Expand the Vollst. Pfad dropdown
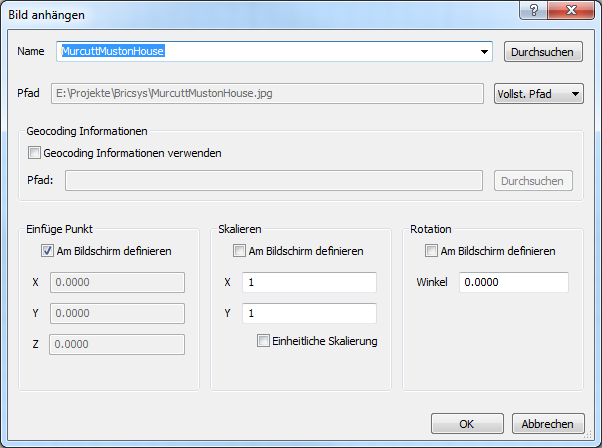 click(540, 94)
